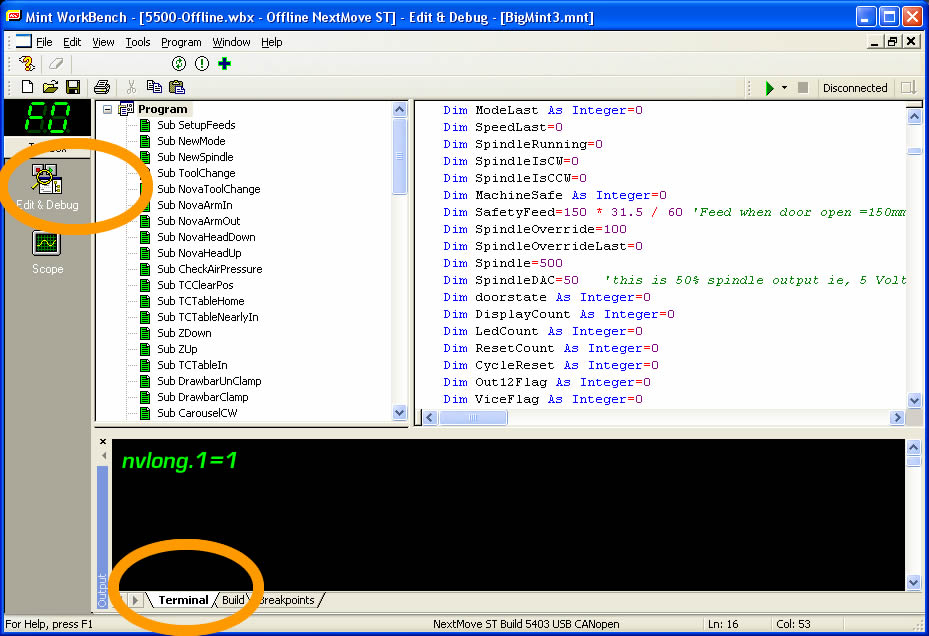Close the Output pane with its small X
This screenshot has height=636, width=929.
pyautogui.click(x=103, y=442)
